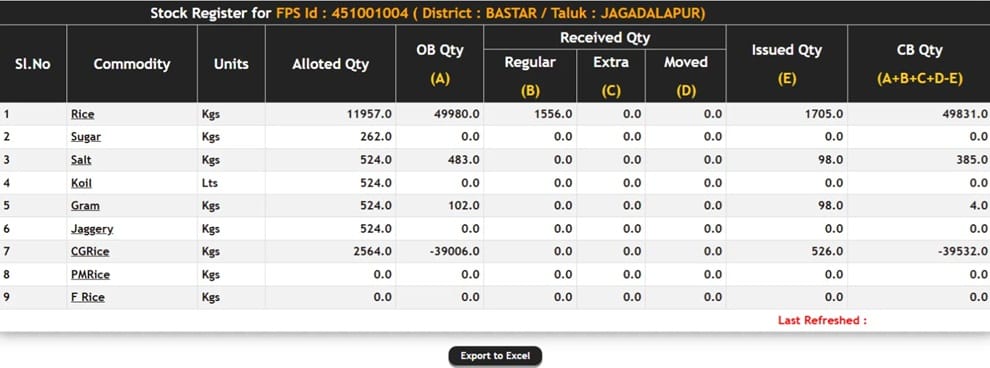Open the Sugar commodity link
Viewport: 990px width, 368px height.
click(86, 137)
